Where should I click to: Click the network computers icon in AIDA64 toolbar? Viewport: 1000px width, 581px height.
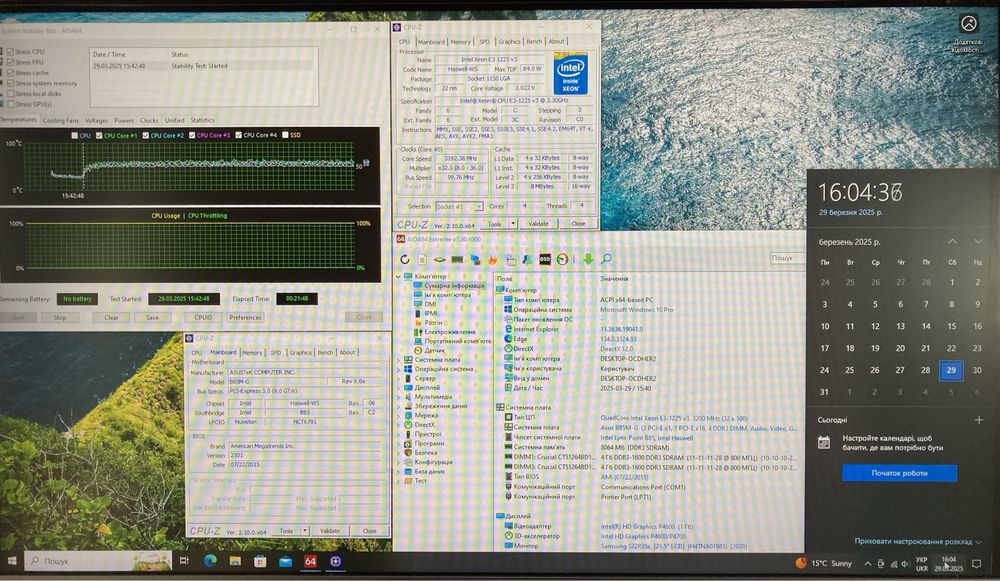475,259
